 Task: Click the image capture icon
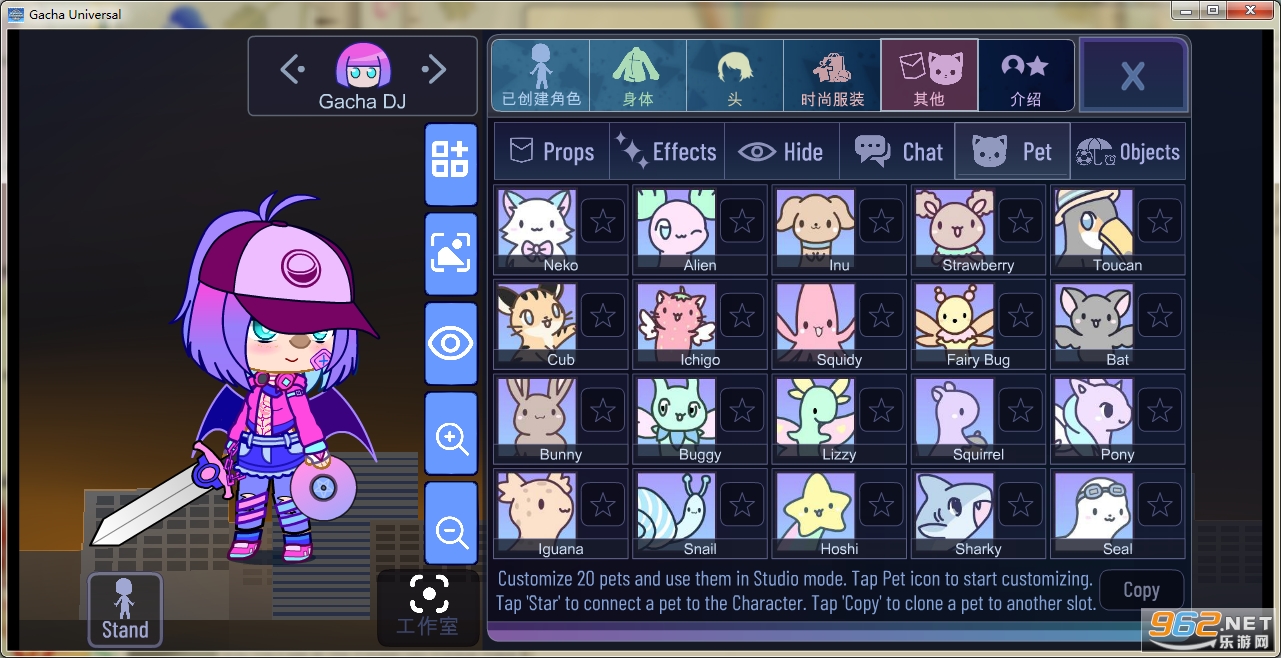451,254
